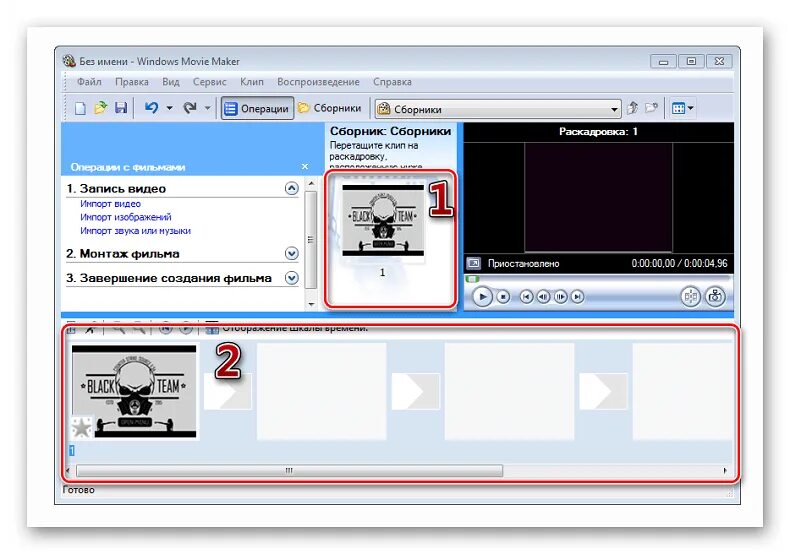This screenshot has height=554, width=790.
Task: Select clip thumbnail 1 in collection
Action: pyautogui.click(x=383, y=221)
